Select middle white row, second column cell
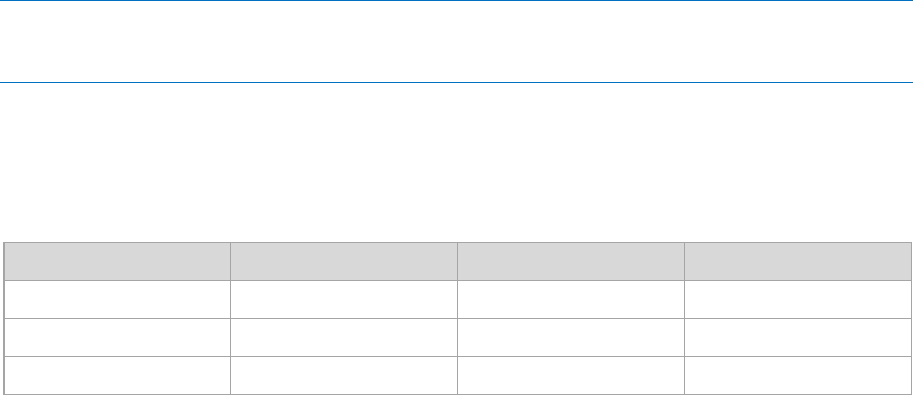913x395 pixels. pyautogui.click(x=344, y=337)
